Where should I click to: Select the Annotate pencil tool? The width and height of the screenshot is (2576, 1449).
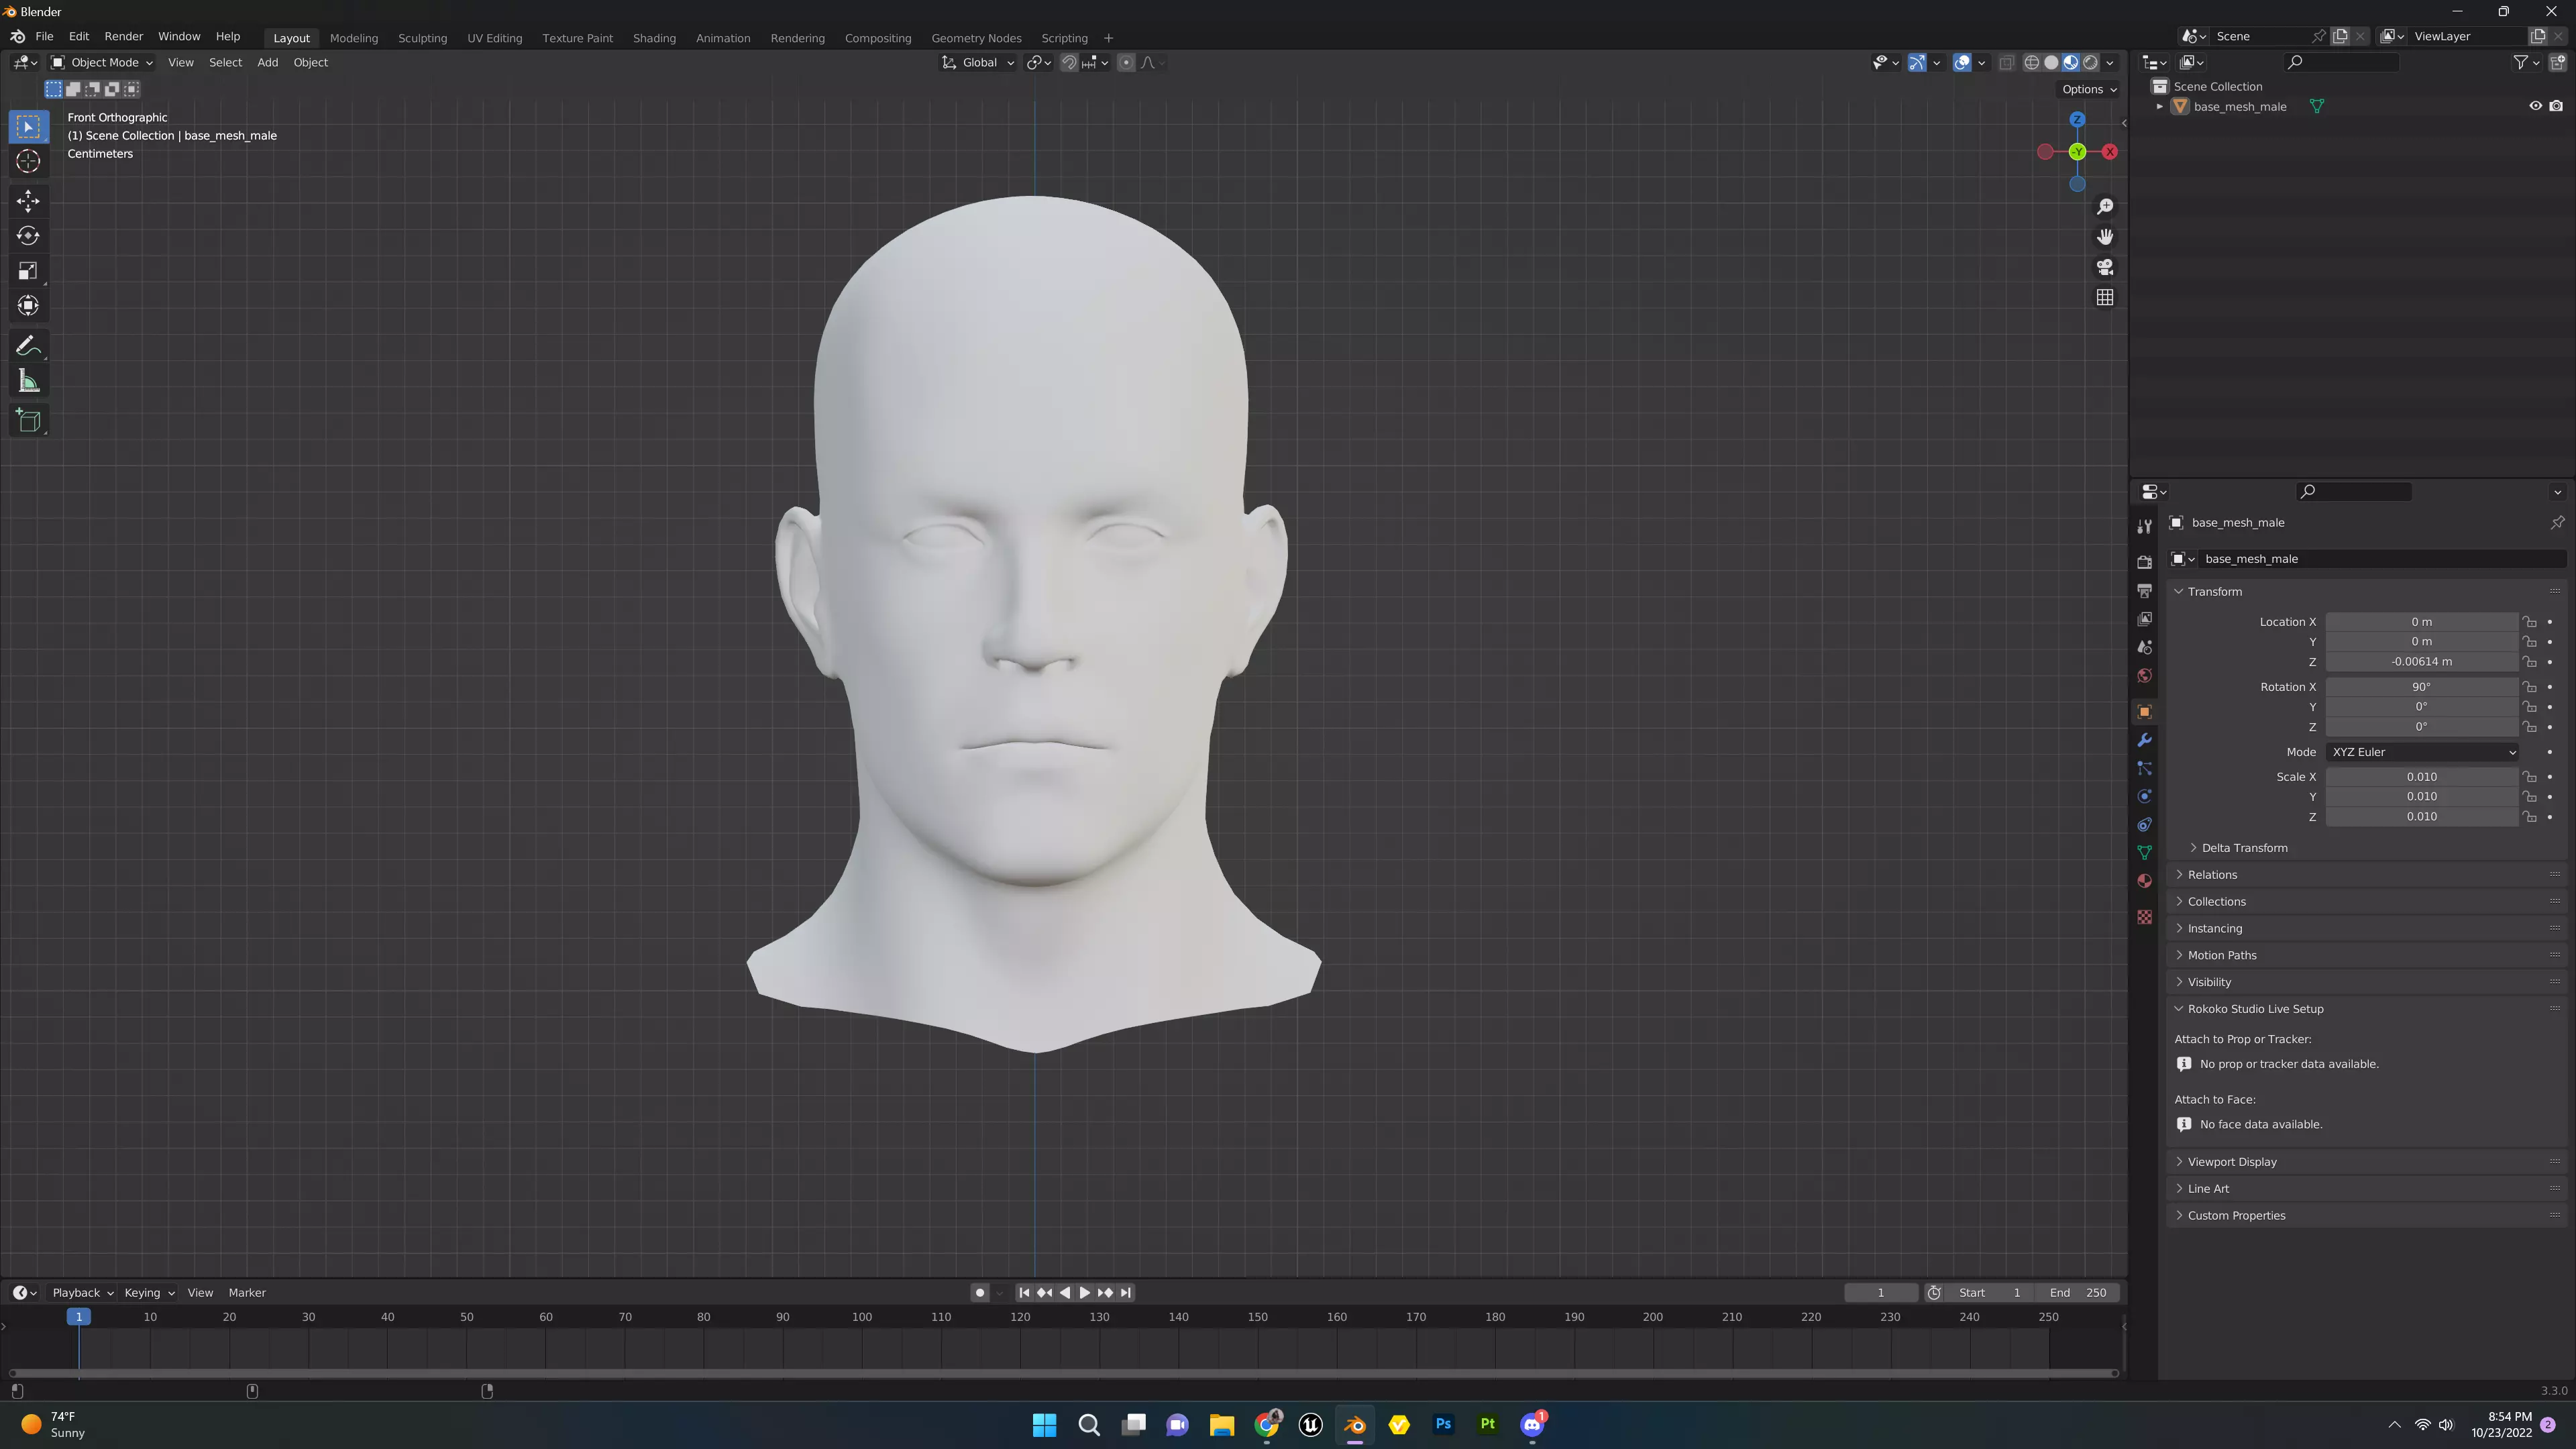coord(28,346)
